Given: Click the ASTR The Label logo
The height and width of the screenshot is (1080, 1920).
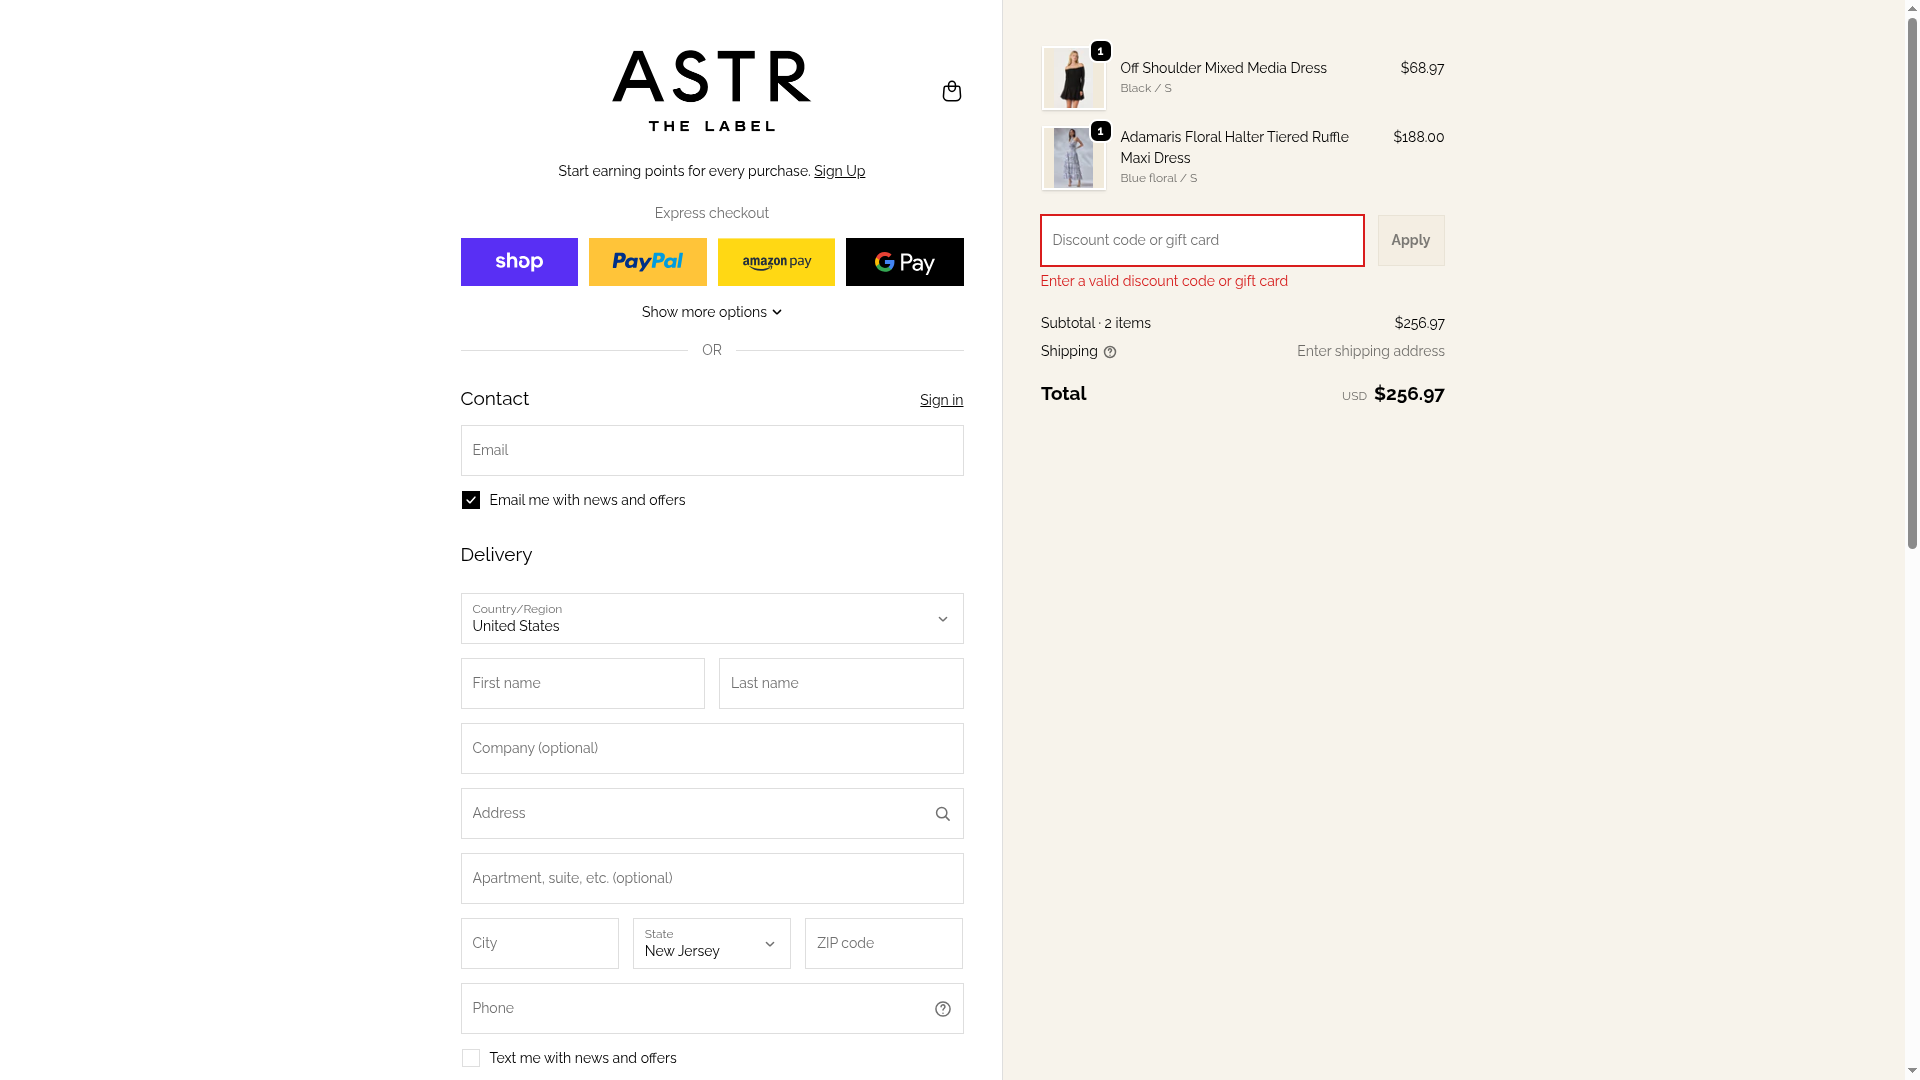Looking at the screenshot, I should point(711,90).
